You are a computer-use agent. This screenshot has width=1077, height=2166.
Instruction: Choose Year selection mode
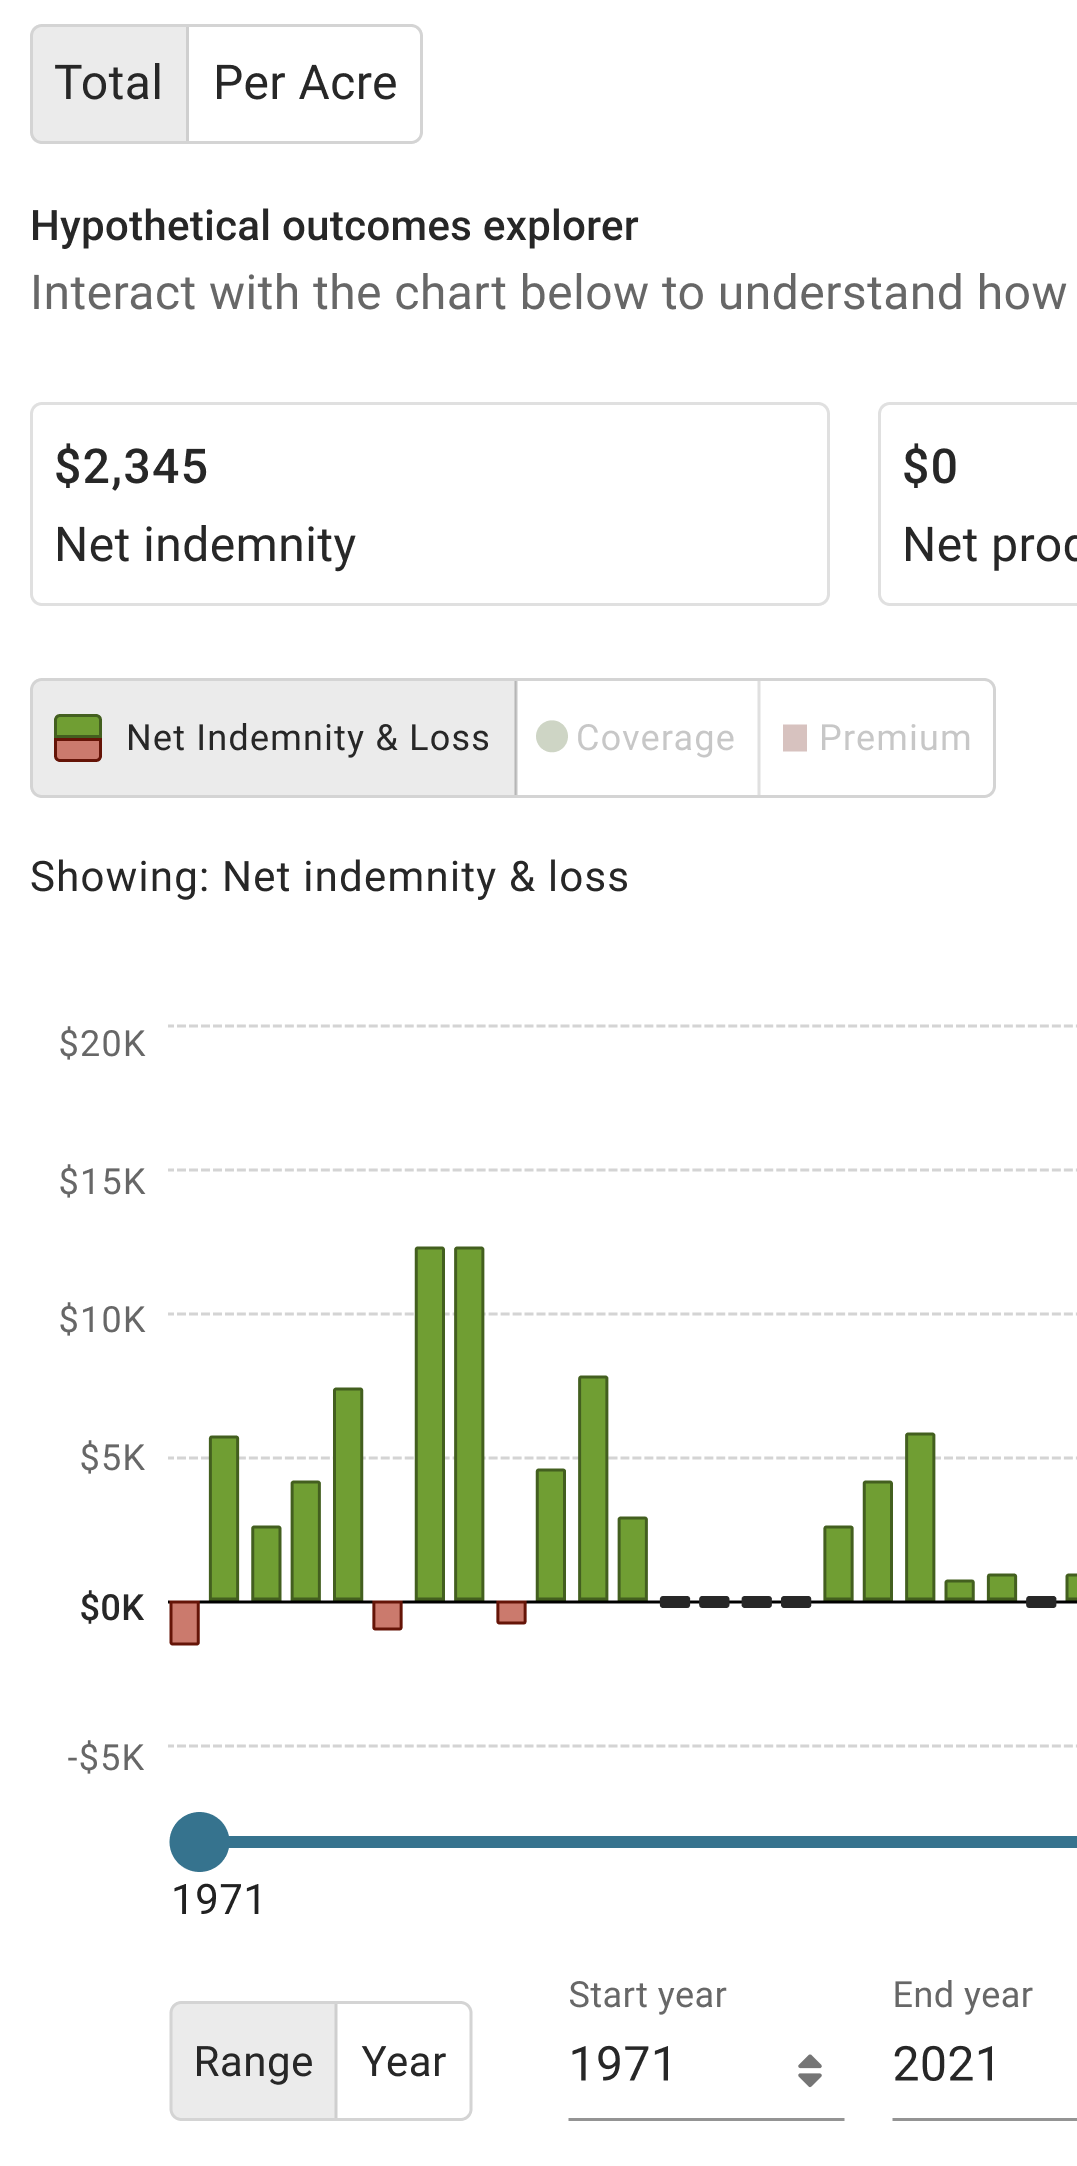[404, 2061]
